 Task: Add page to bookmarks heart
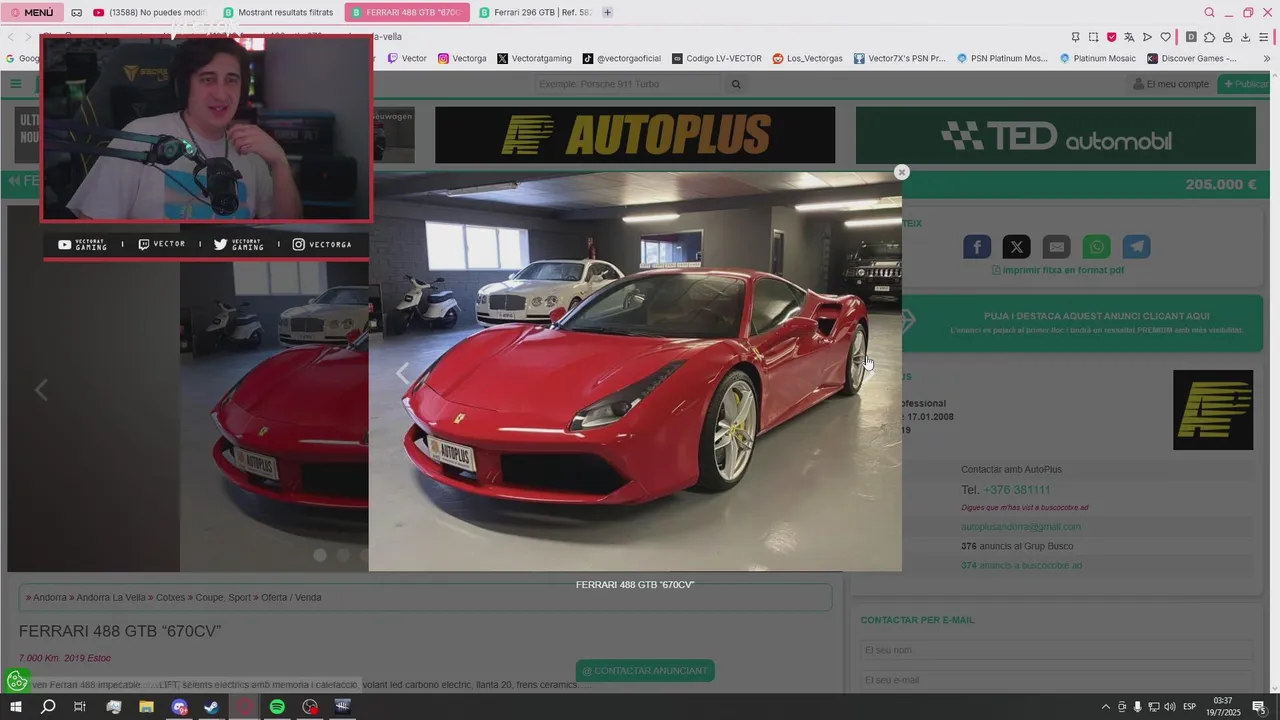1165,37
